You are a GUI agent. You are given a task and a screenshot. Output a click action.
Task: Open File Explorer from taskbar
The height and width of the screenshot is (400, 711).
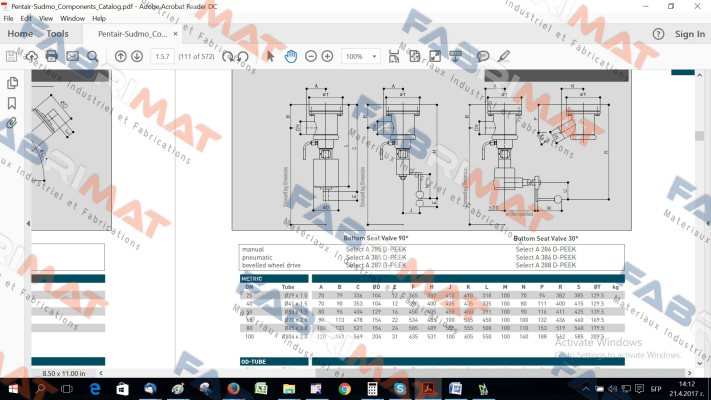click(288, 389)
